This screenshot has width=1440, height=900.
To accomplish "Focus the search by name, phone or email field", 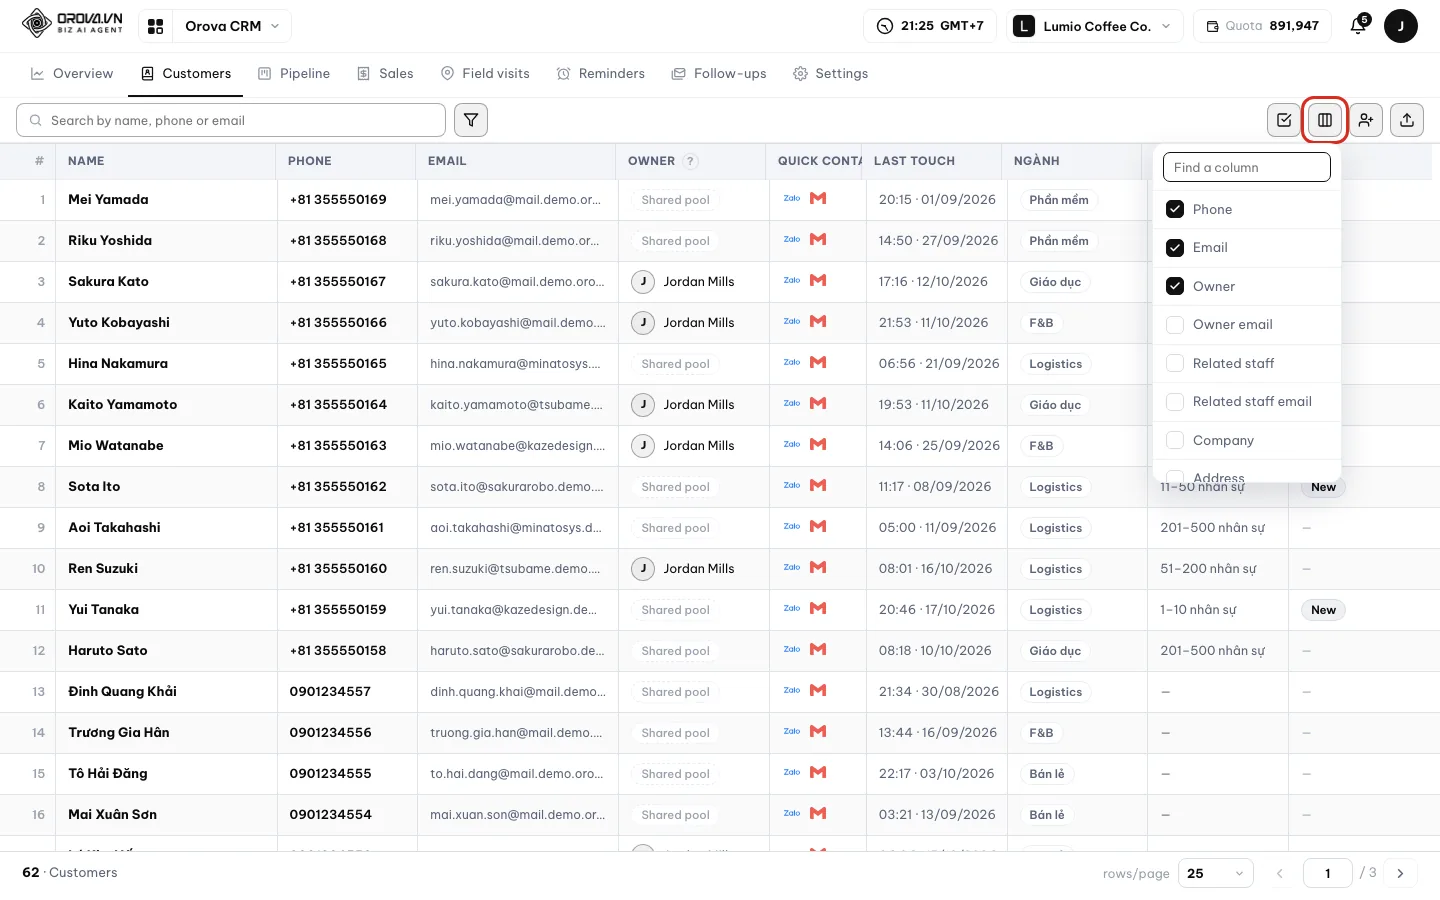I will (x=231, y=120).
